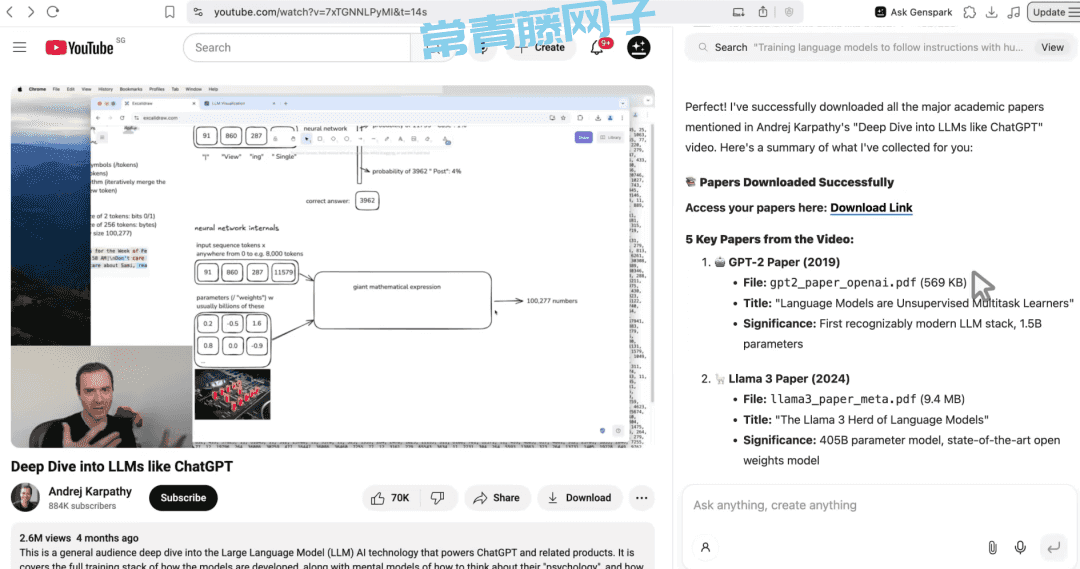Click YouTube Create button
Image resolution: width=1080 pixels, height=569 pixels.
coord(541,48)
